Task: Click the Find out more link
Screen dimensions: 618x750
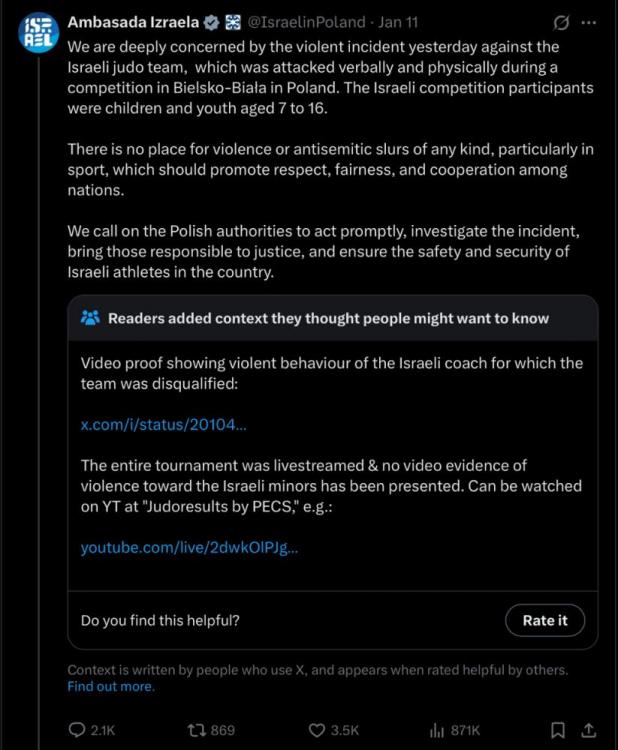Action: [111, 687]
